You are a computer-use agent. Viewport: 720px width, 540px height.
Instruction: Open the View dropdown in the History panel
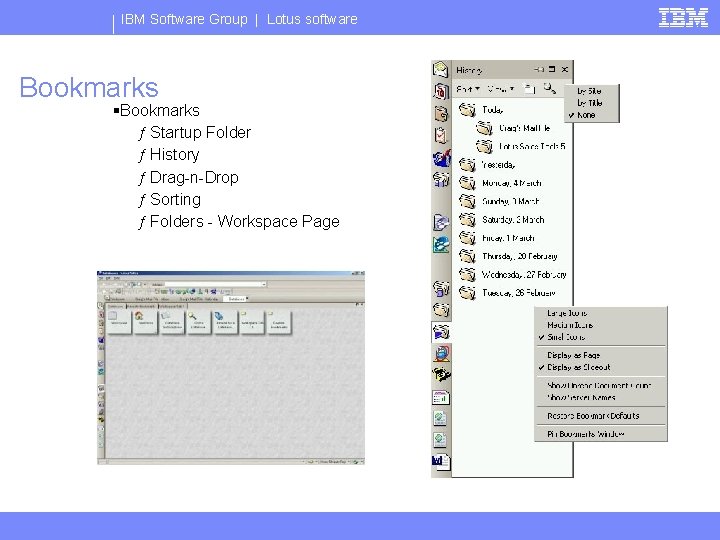(x=501, y=89)
